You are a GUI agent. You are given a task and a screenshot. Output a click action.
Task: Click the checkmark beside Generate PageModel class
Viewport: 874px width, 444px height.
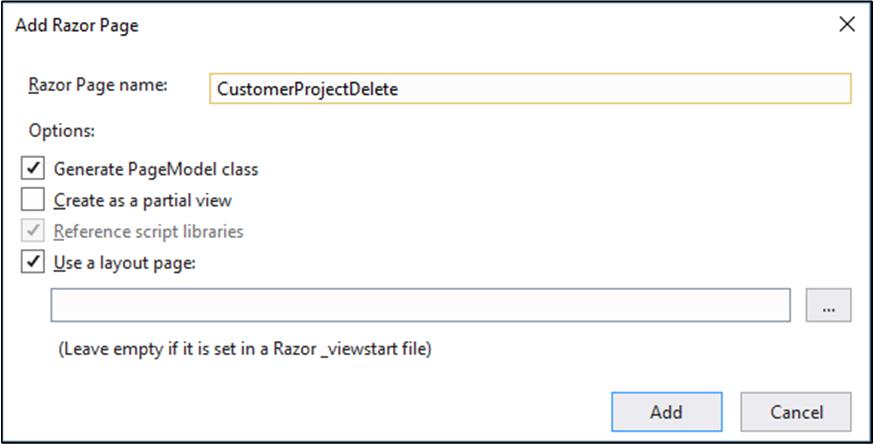click(33, 168)
